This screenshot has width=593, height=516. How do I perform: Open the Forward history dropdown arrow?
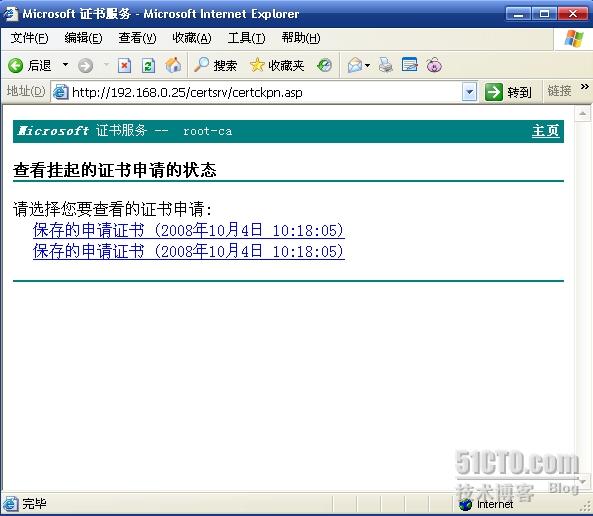click(106, 65)
